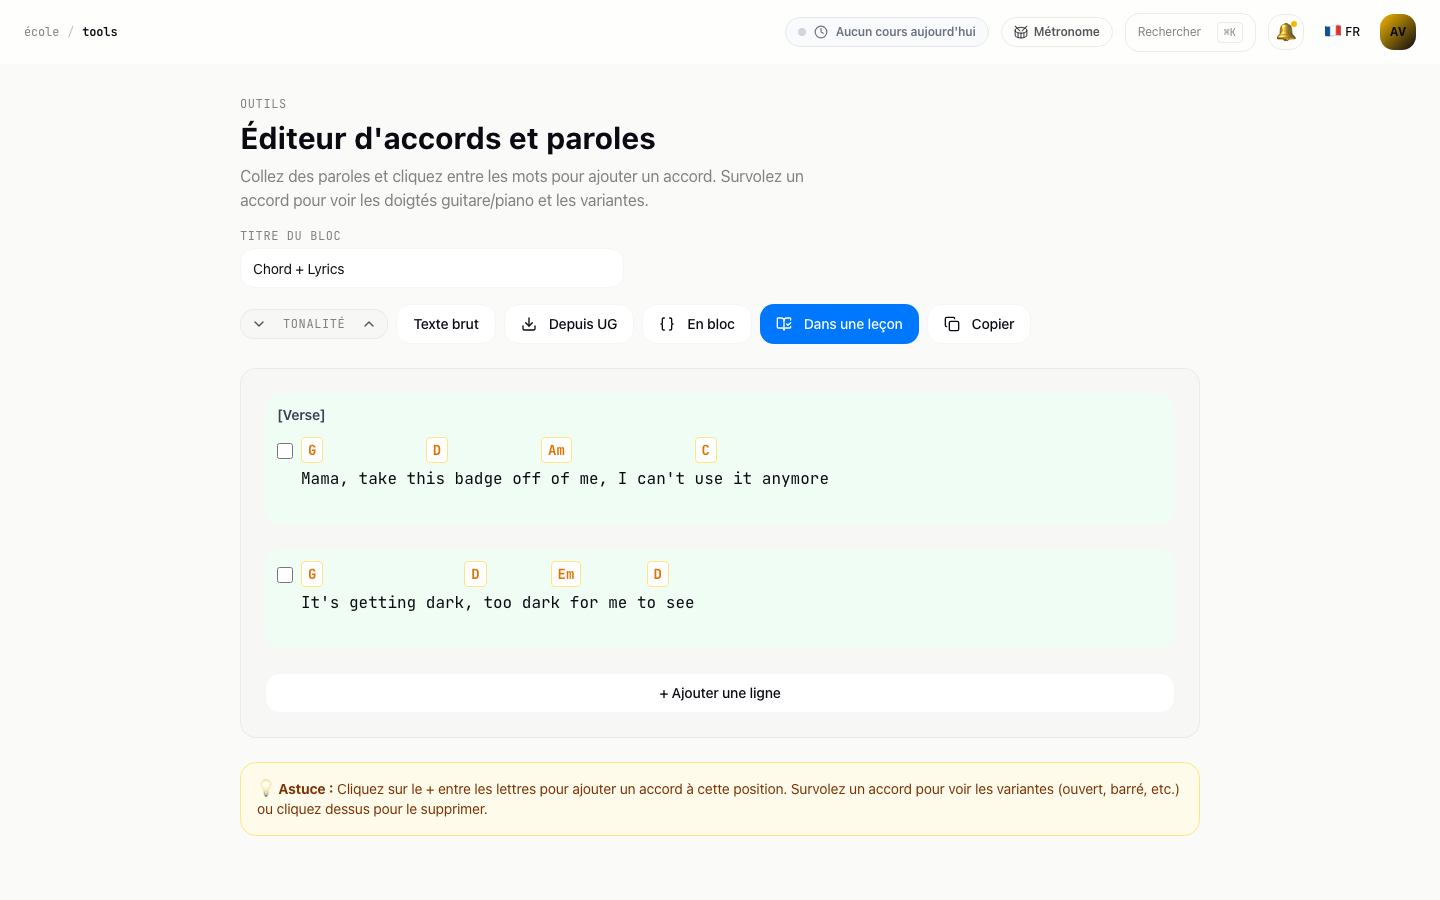Click the Éditeur d'accords et paroles heading
Image resolution: width=1440 pixels, height=900 pixels.
pyautogui.click(x=448, y=138)
